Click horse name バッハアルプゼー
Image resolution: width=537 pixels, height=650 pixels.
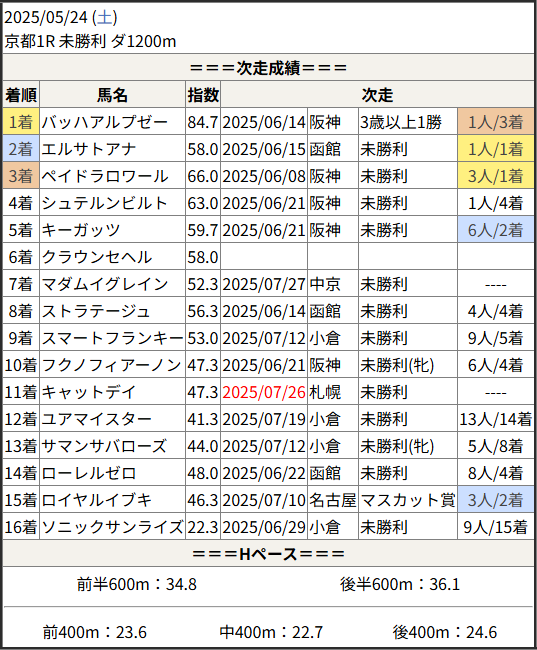pos(104,122)
